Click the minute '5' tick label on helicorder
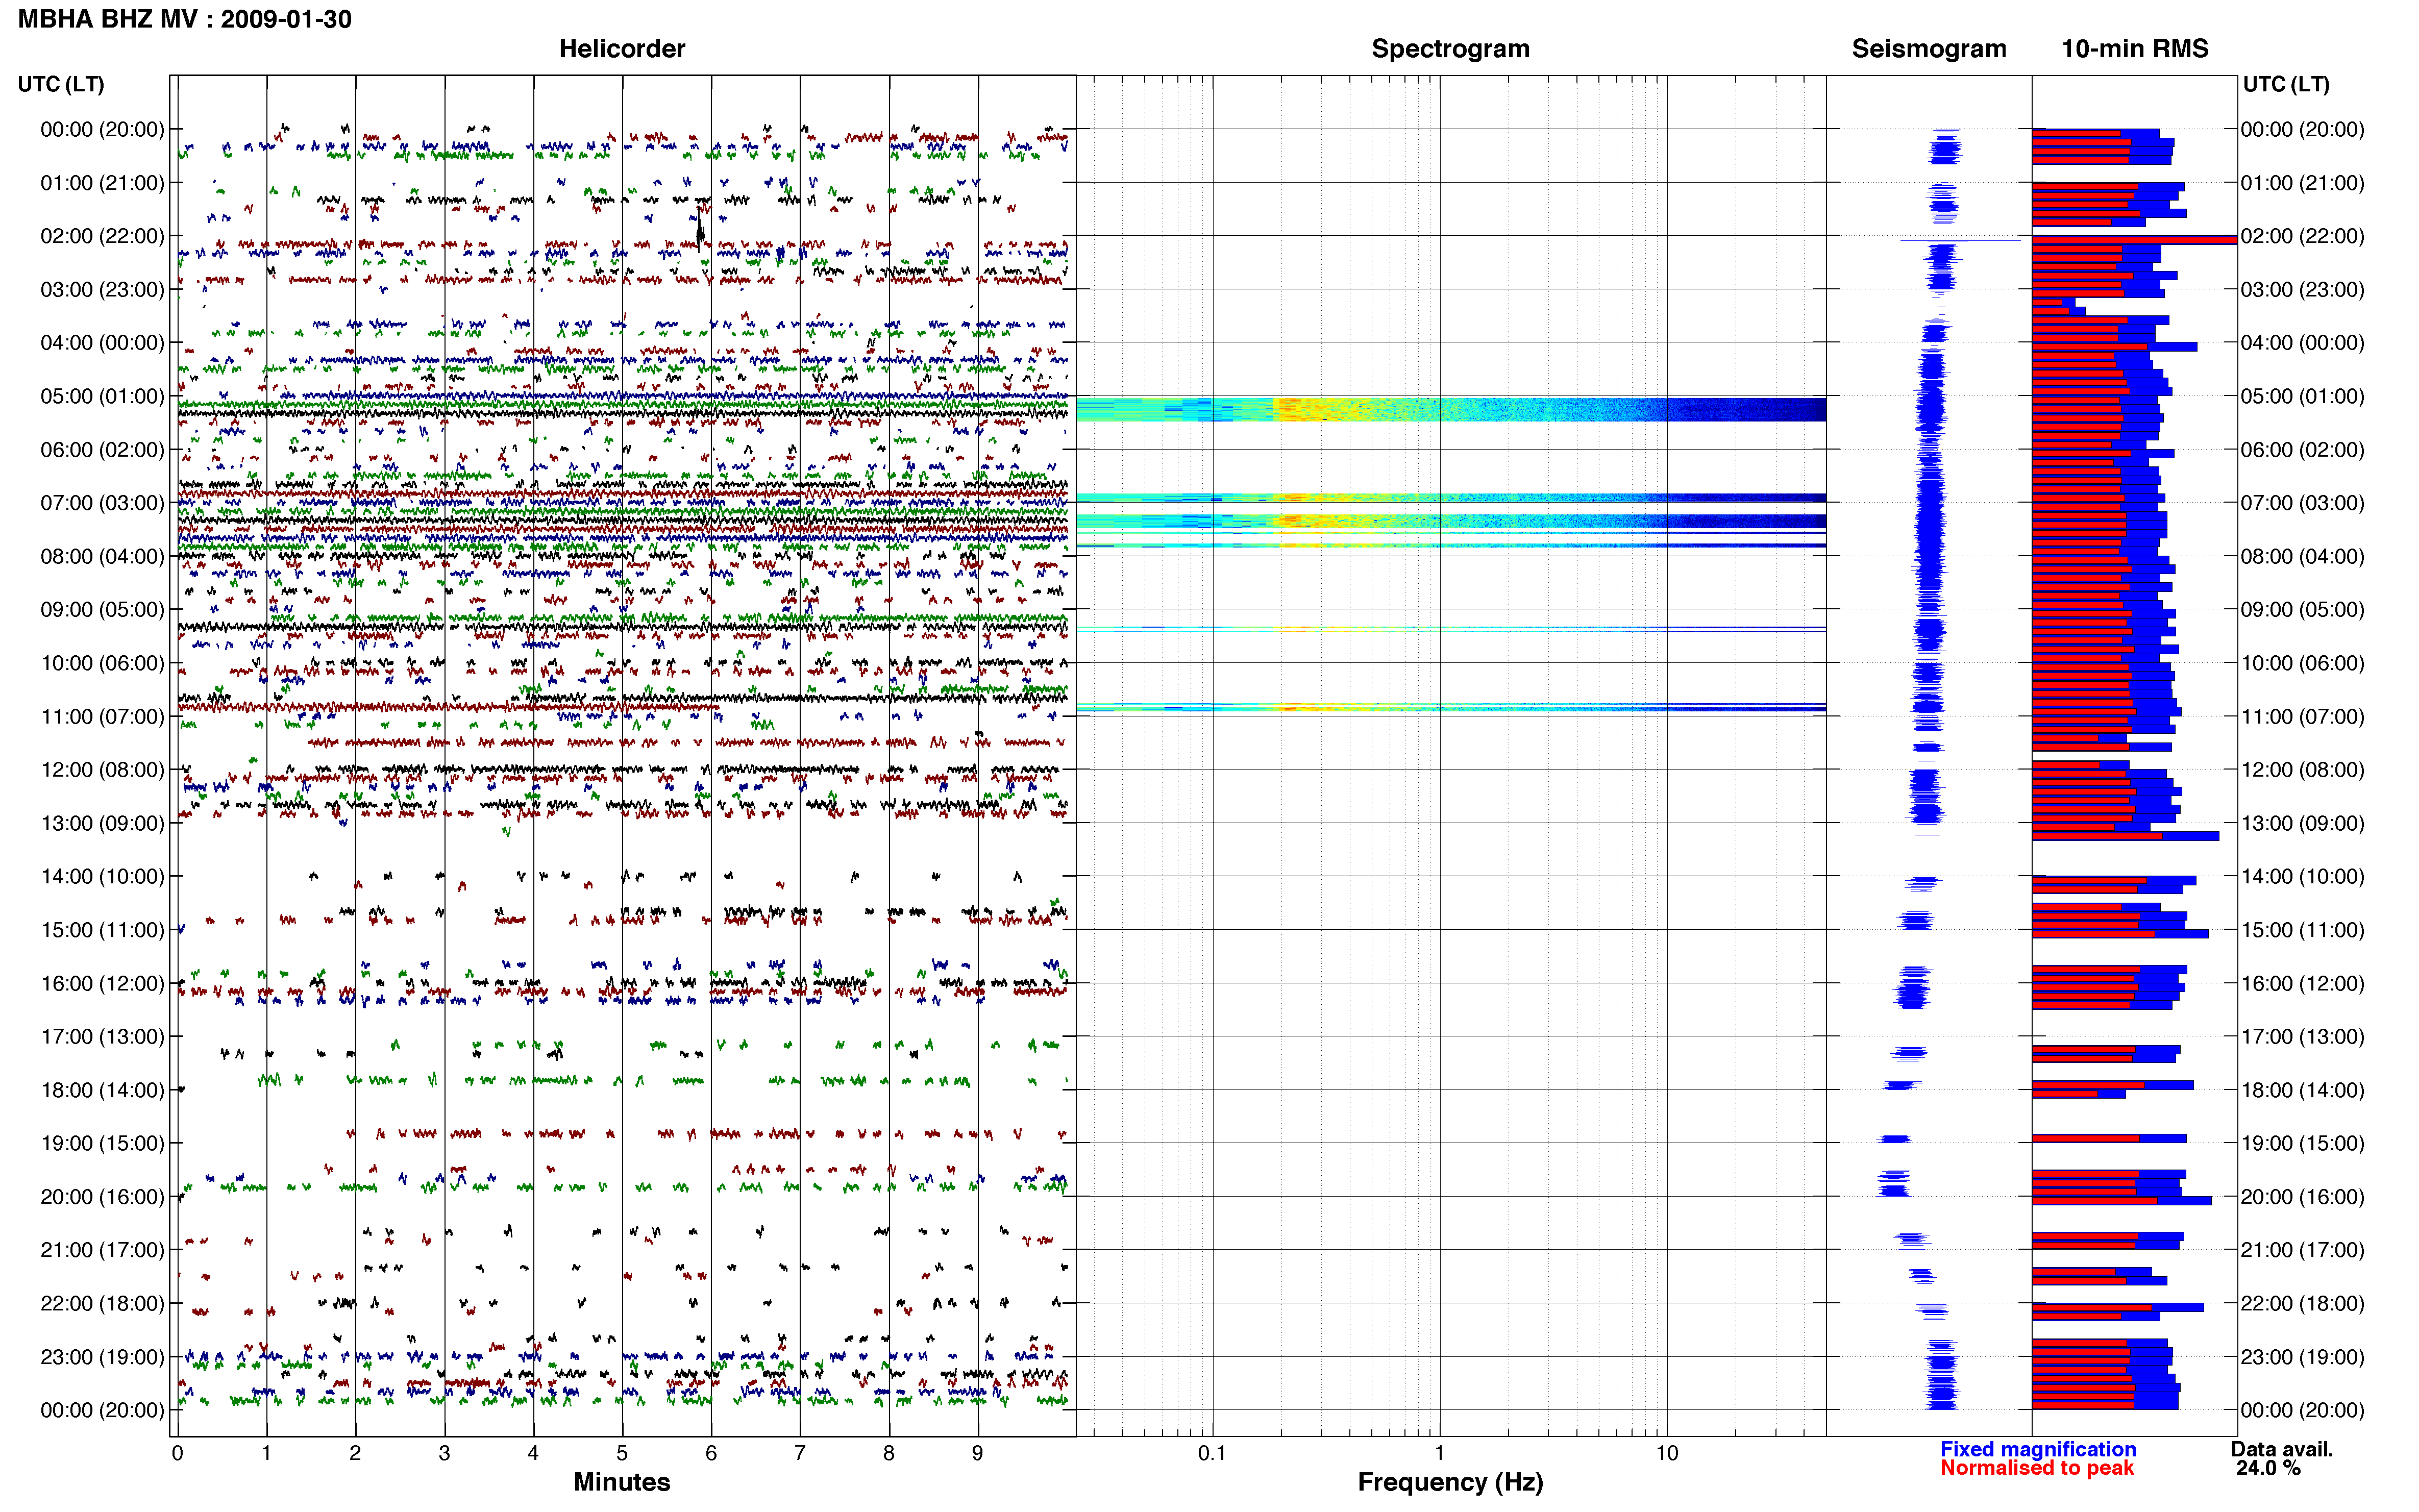Image resolution: width=2419 pixels, height=1512 pixels. (x=622, y=1453)
